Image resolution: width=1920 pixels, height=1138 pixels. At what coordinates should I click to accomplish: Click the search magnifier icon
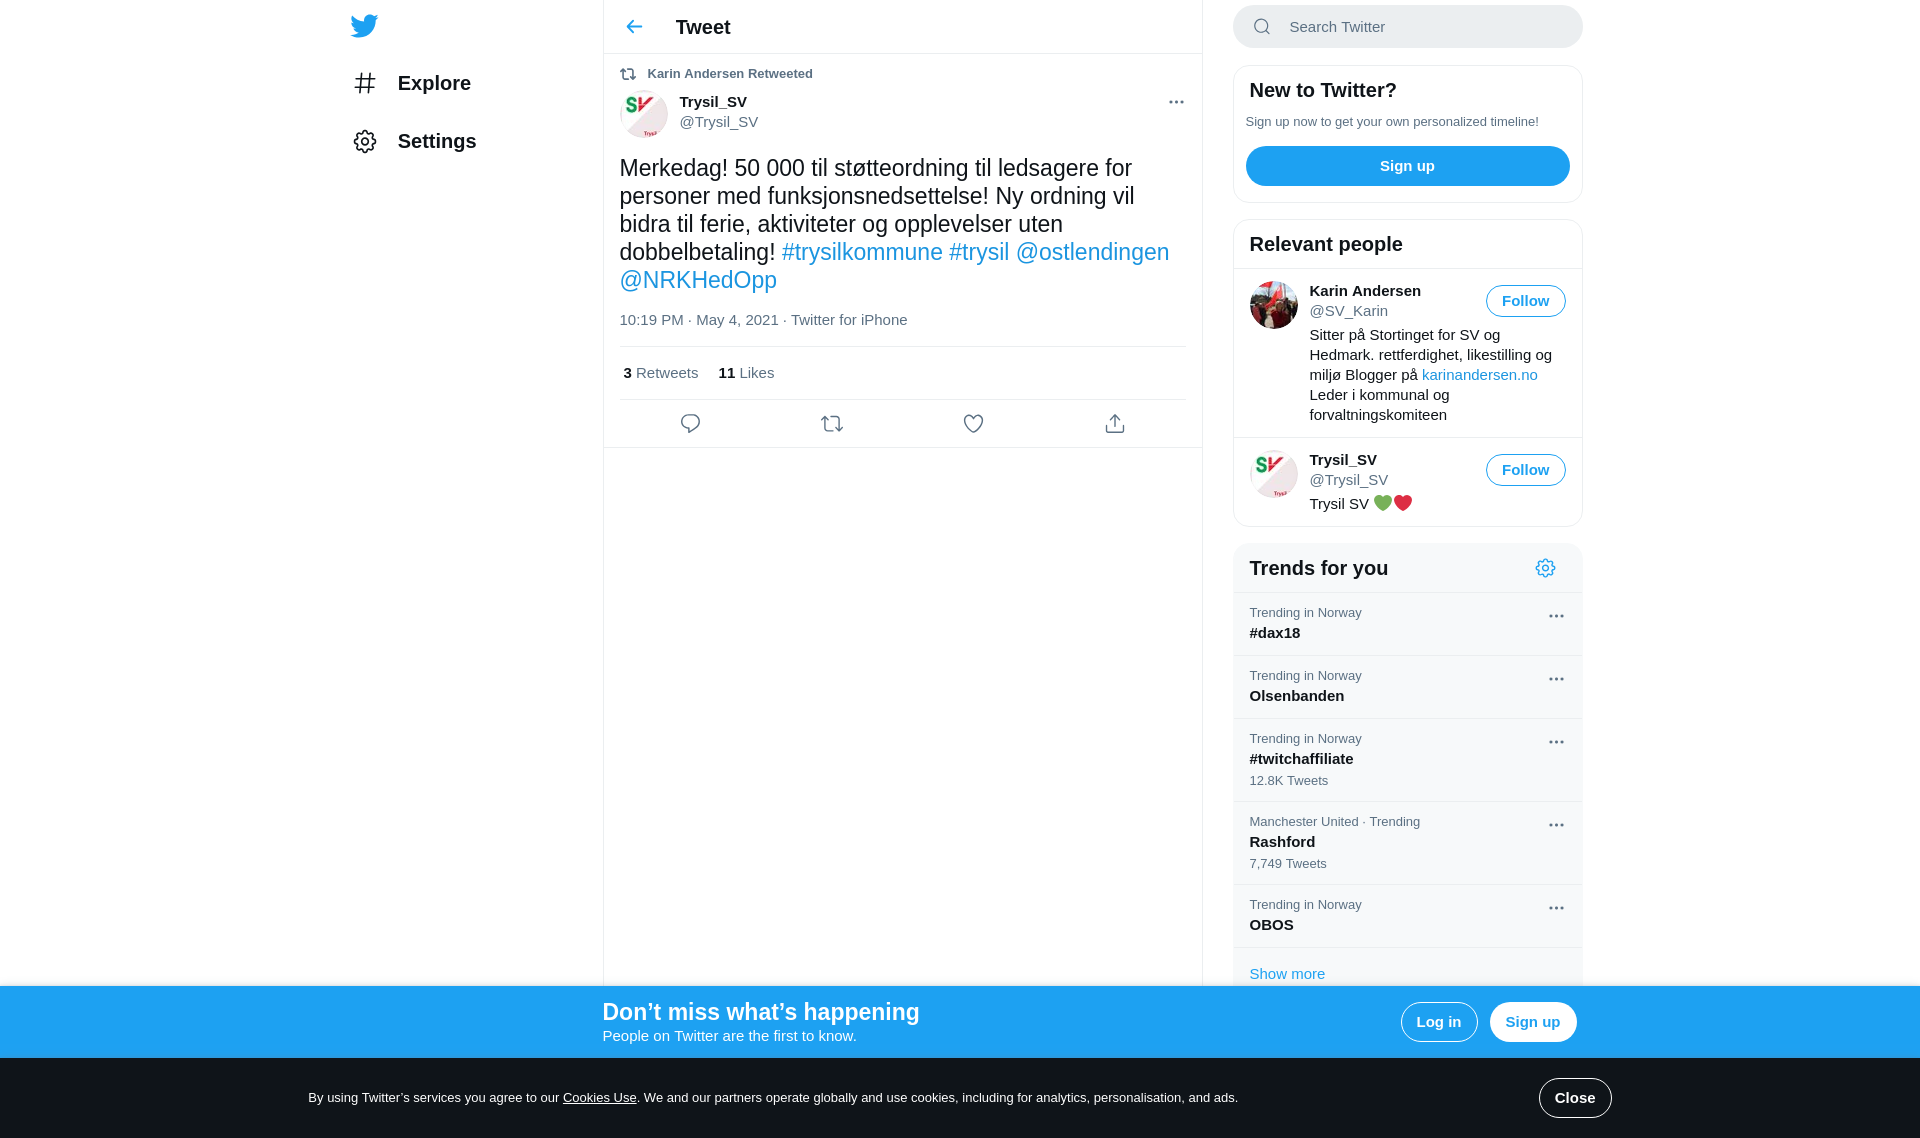[x=1262, y=27]
